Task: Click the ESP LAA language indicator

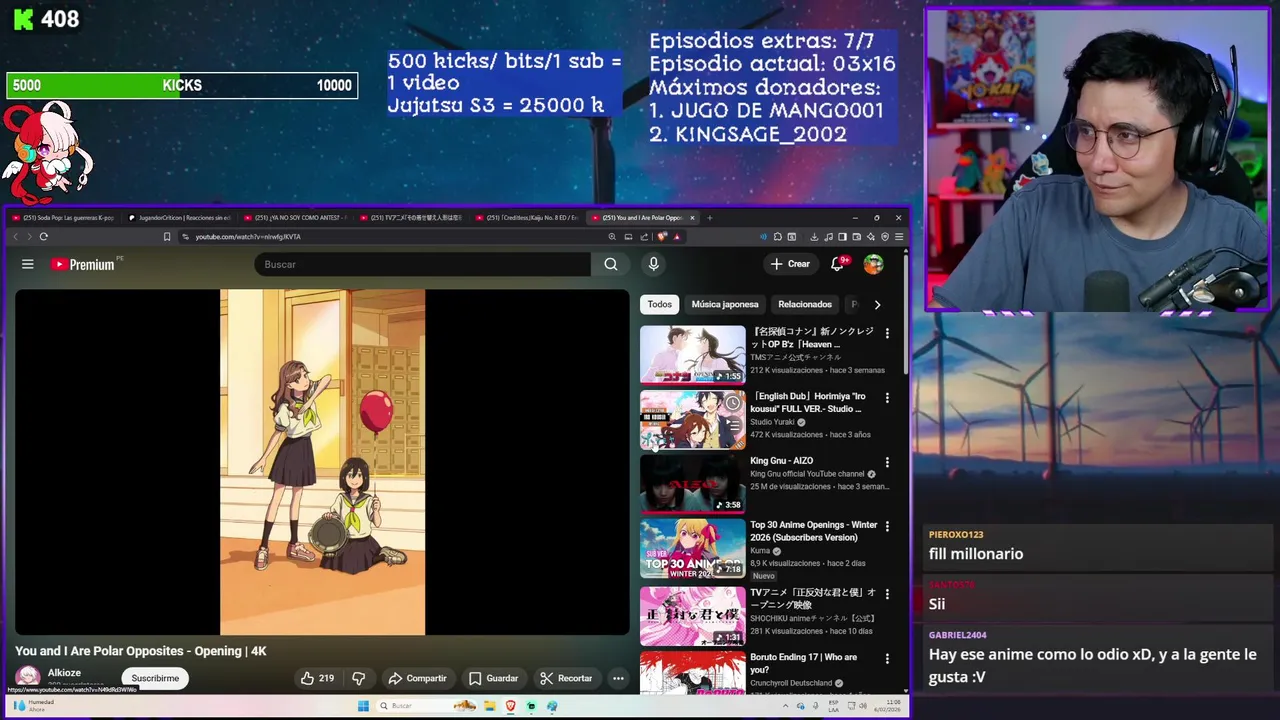Action: click(x=833, y=705)
